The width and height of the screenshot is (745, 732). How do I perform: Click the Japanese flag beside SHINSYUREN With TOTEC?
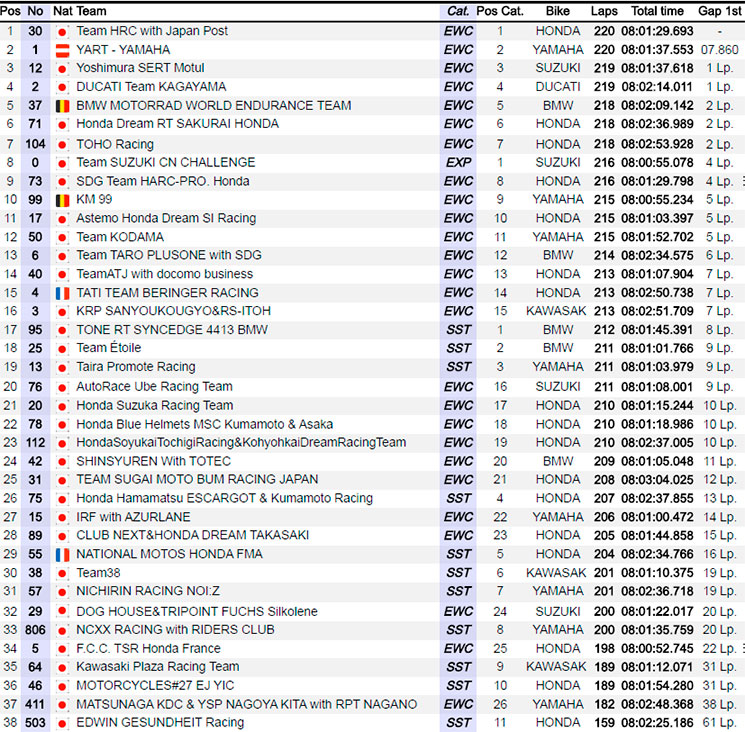click(62, 462)
